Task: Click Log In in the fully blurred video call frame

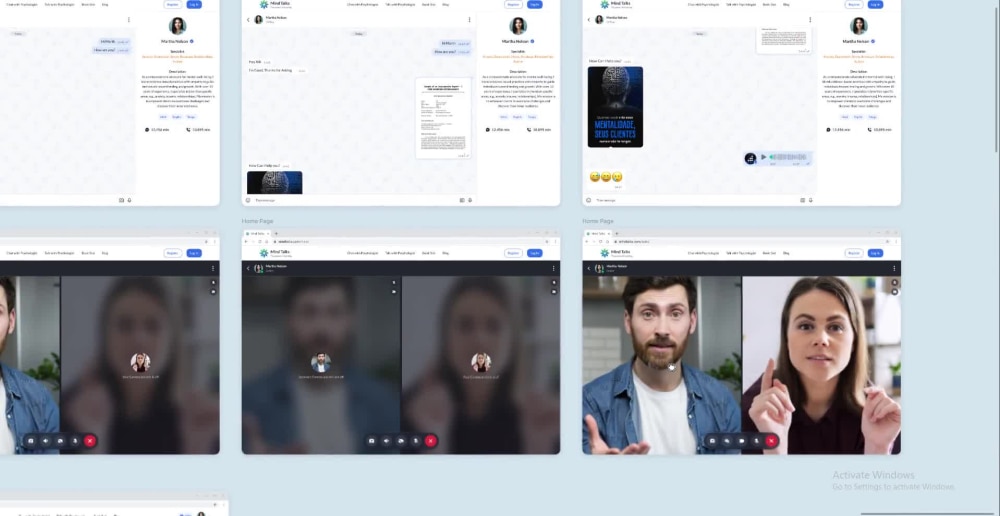Action: click(x=535, y=253)
